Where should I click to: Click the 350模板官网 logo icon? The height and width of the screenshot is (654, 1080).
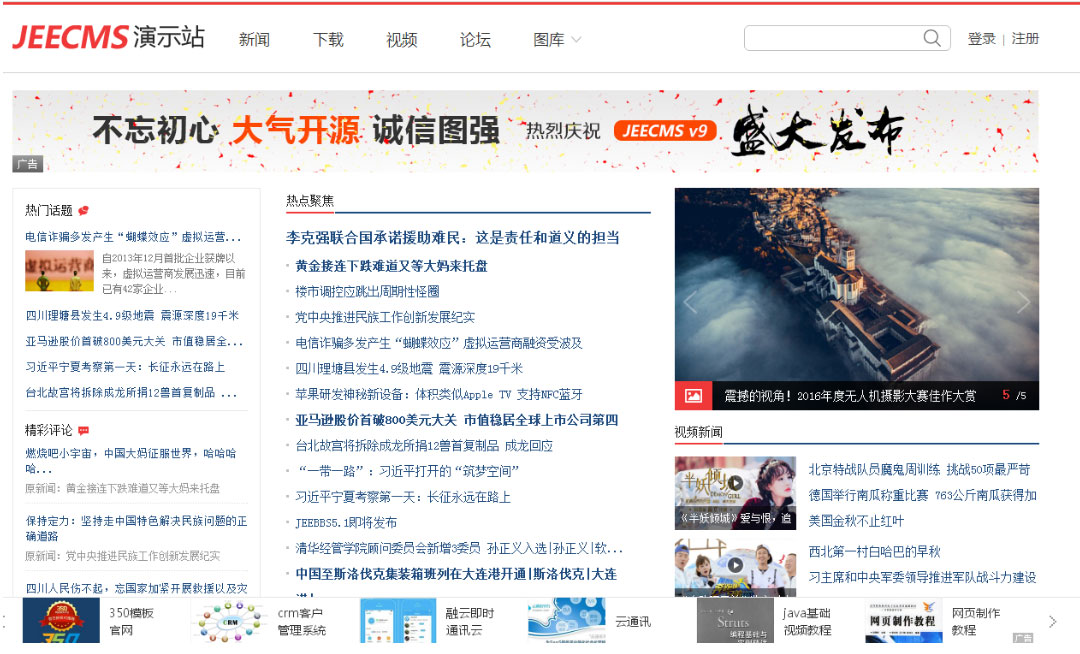click(x=61, y=621)
